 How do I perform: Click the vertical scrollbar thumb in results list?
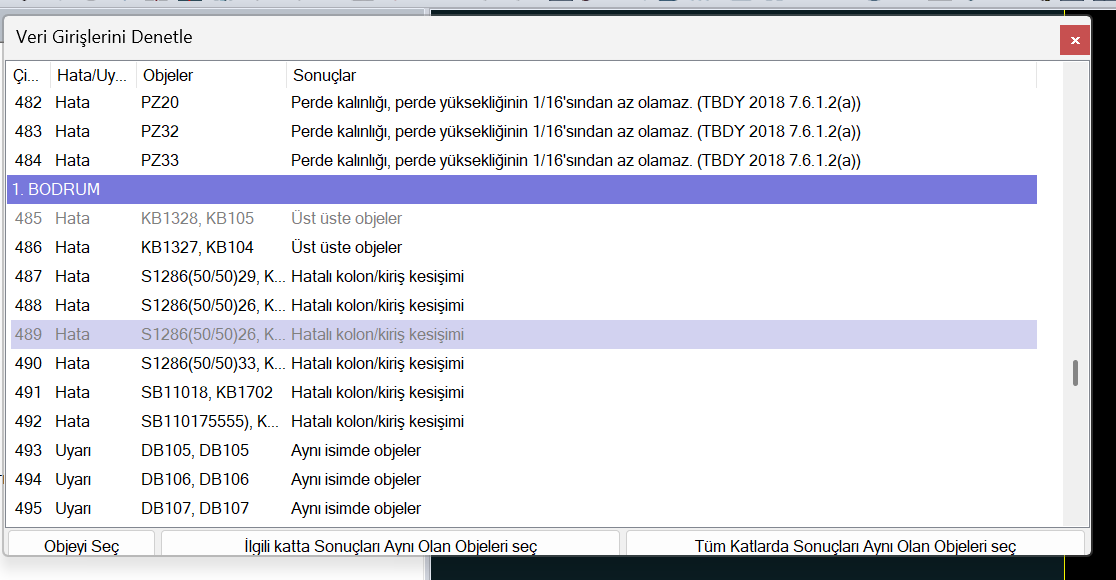point(1076,373)
